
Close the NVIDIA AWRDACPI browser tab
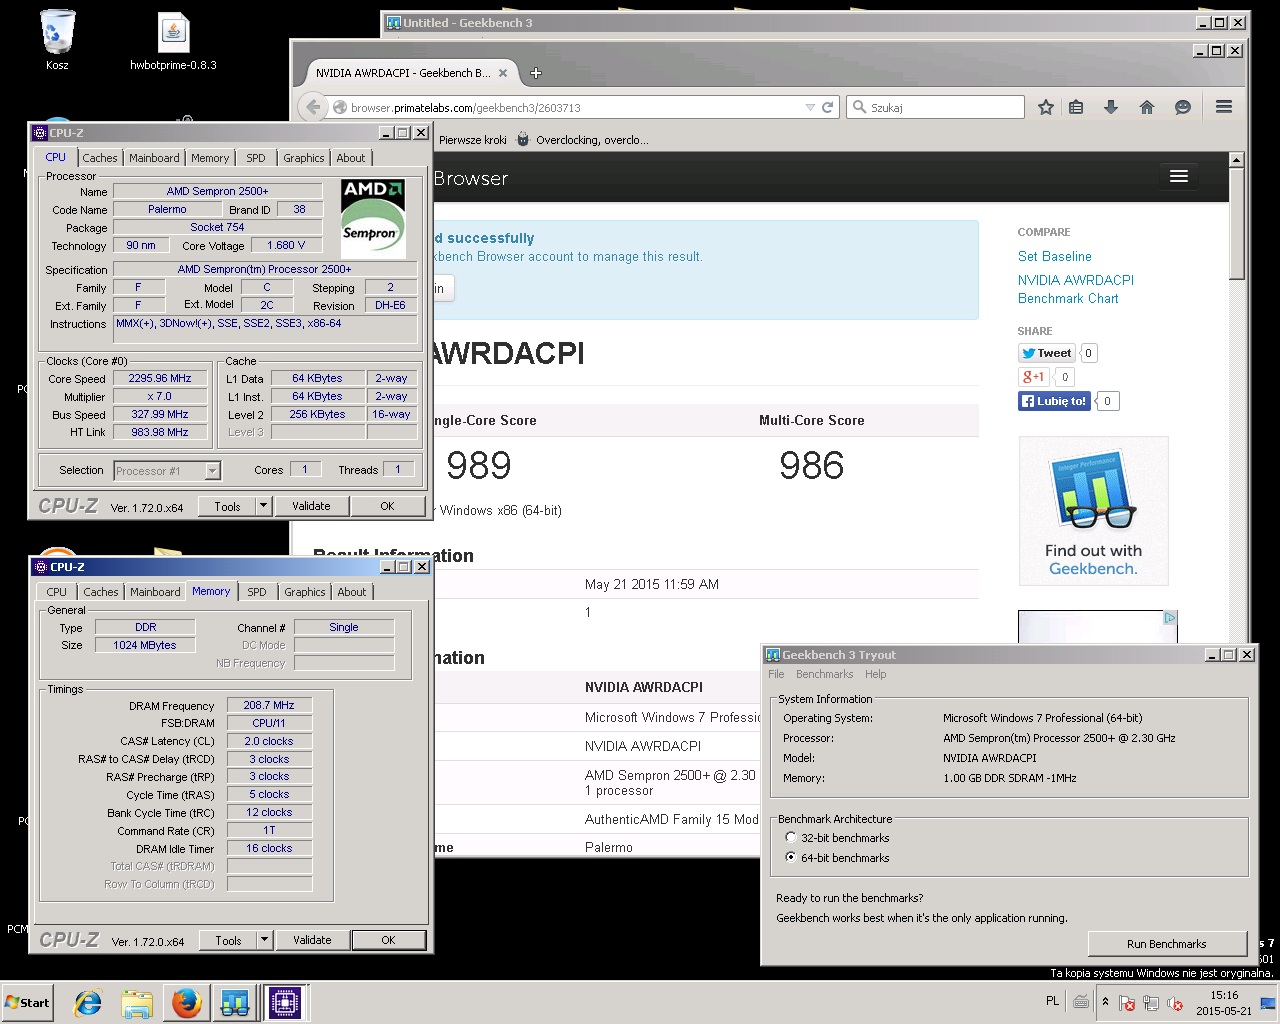(503, 73)
